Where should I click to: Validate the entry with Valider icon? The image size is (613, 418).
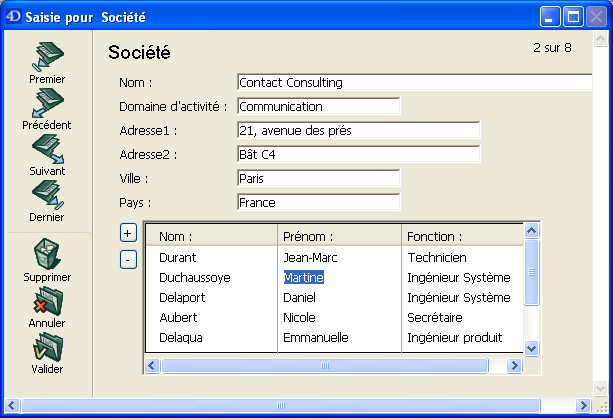pyautogui.click(x=47, y=348)
